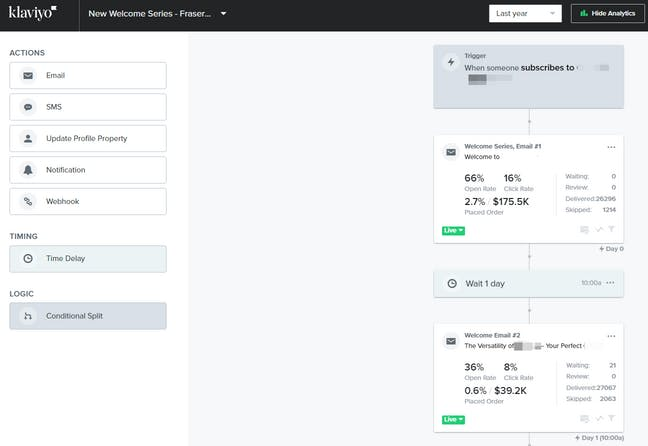Click the Klaviyo logo
This screenshot has width=648, height=446.
pos(32,13)
